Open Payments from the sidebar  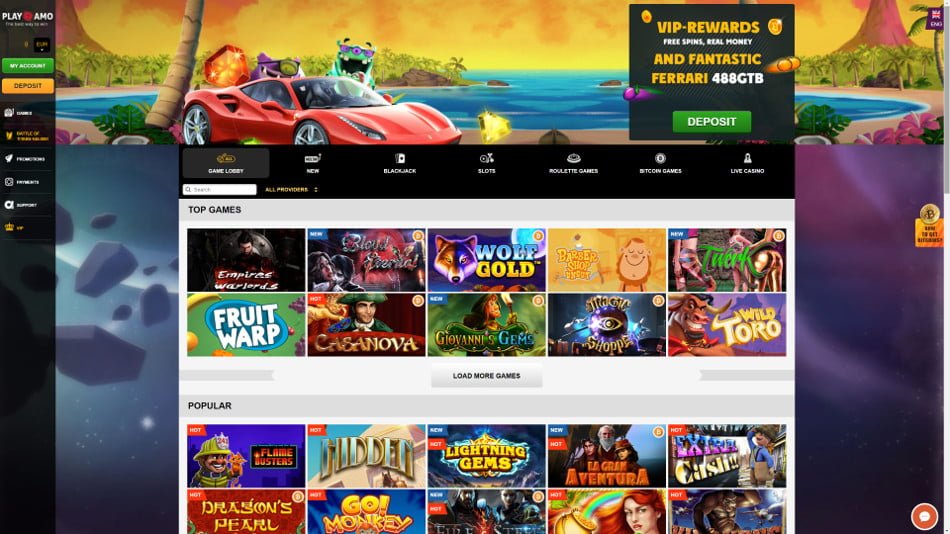coord(9,182)
